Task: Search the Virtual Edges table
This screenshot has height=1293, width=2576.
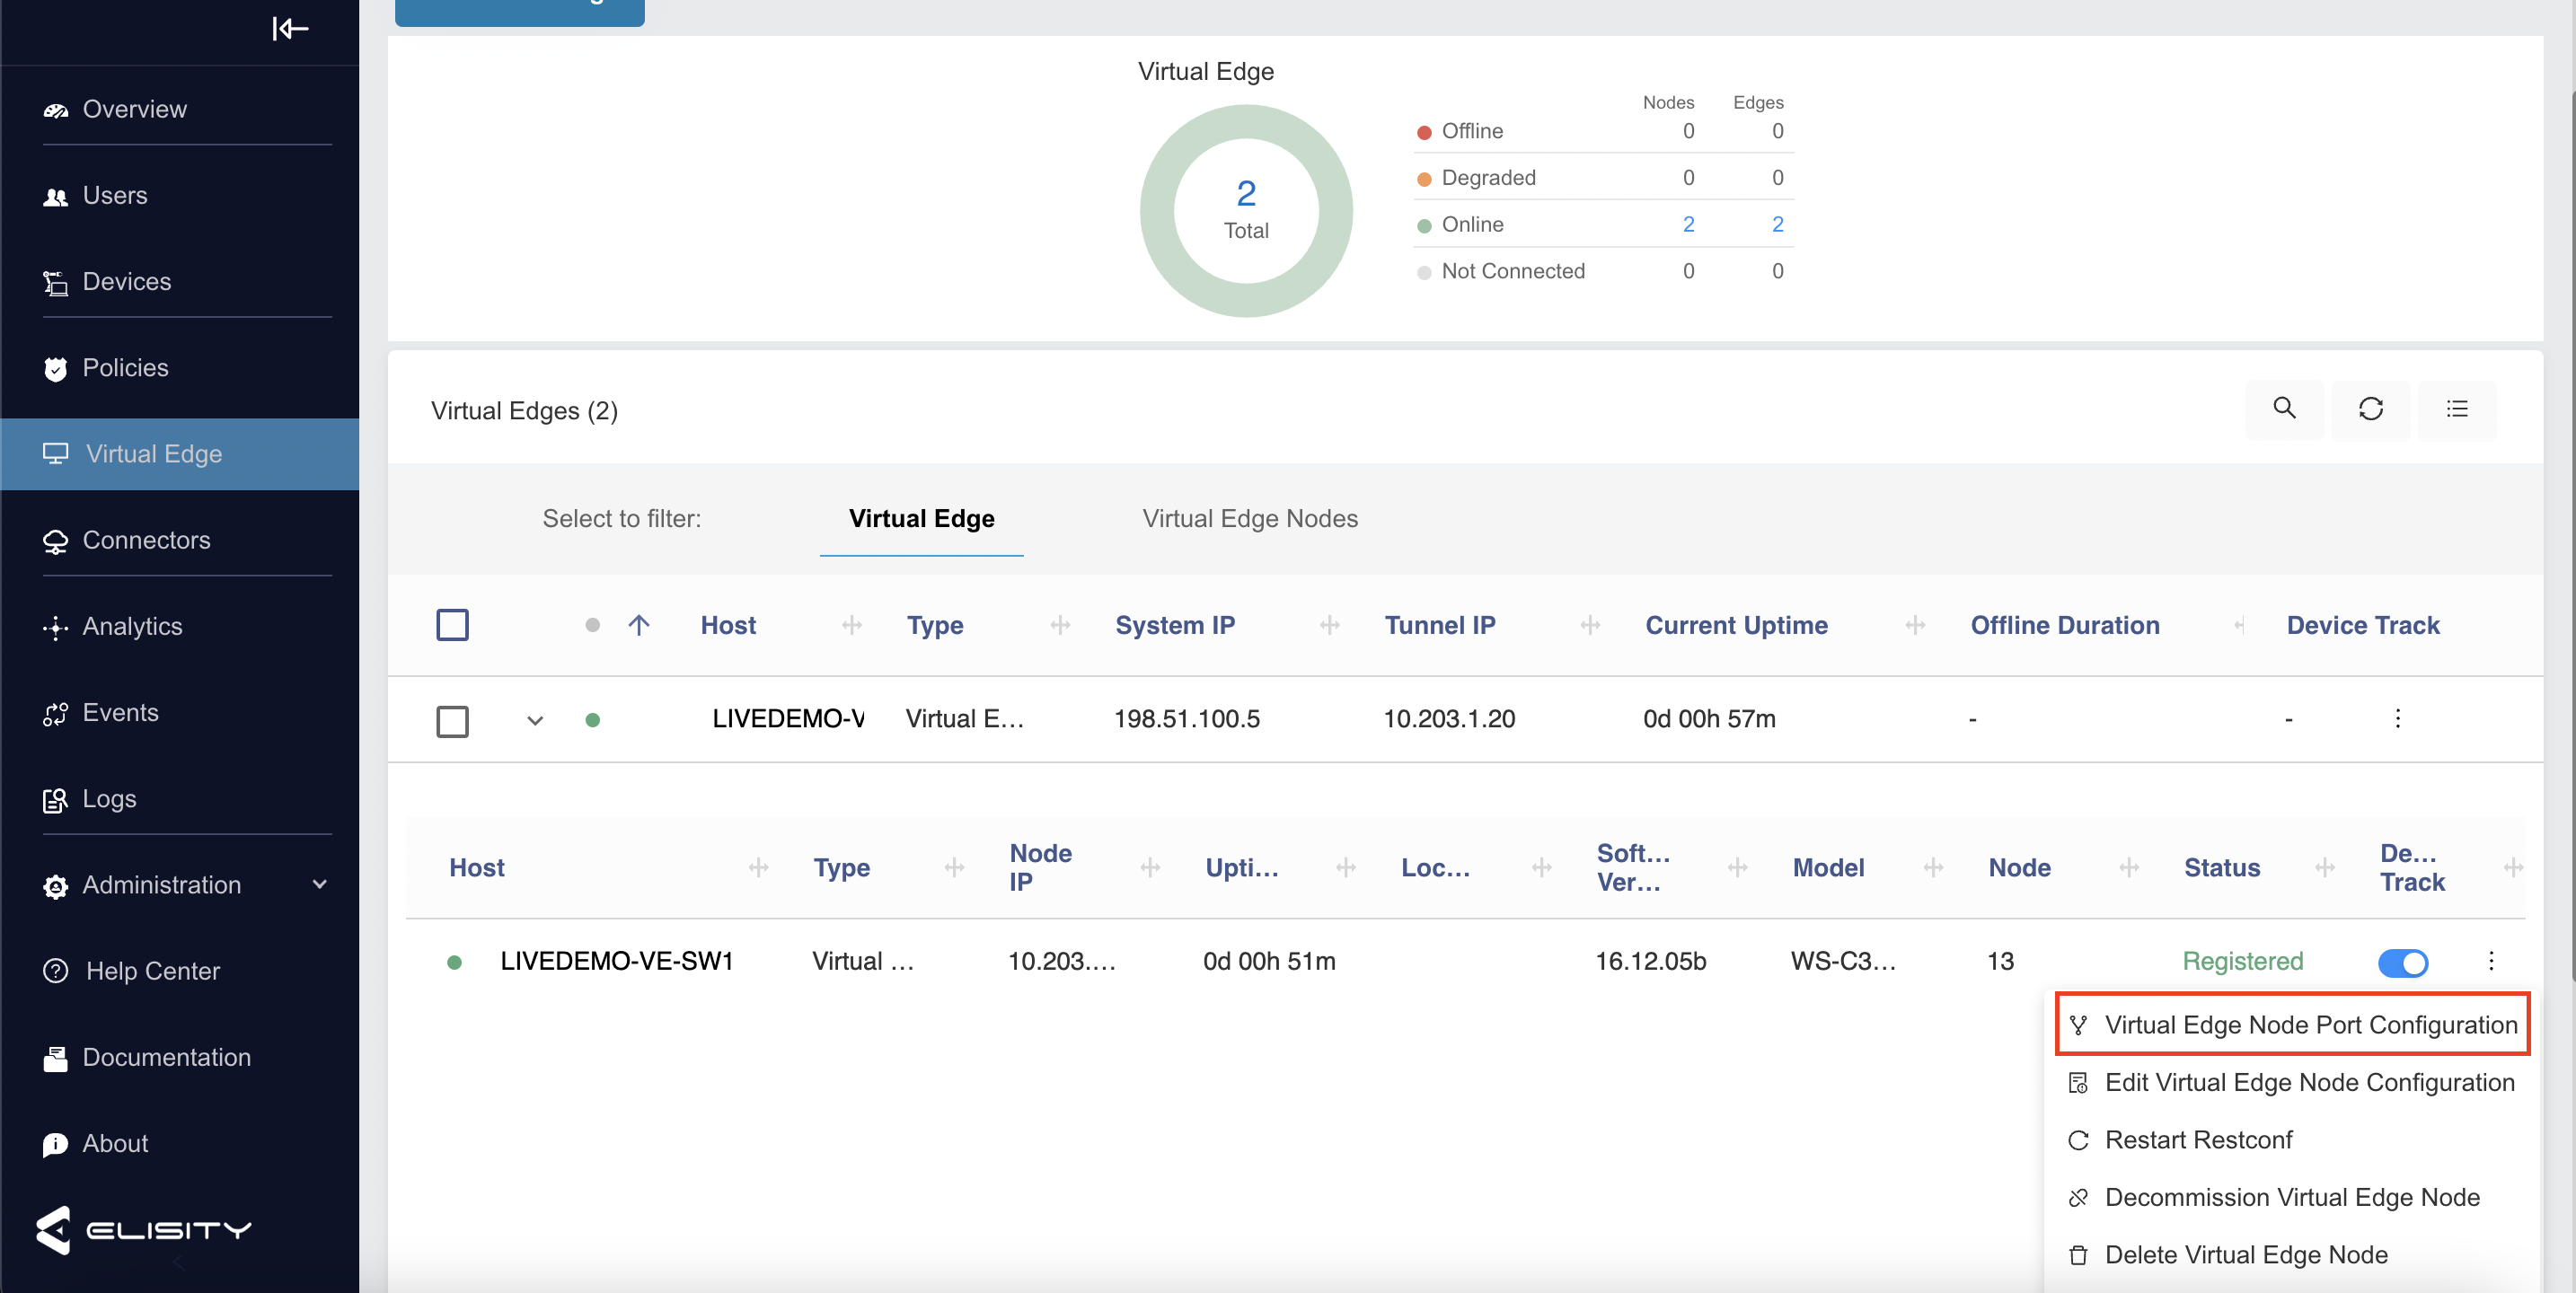Action: [2284, 409]
